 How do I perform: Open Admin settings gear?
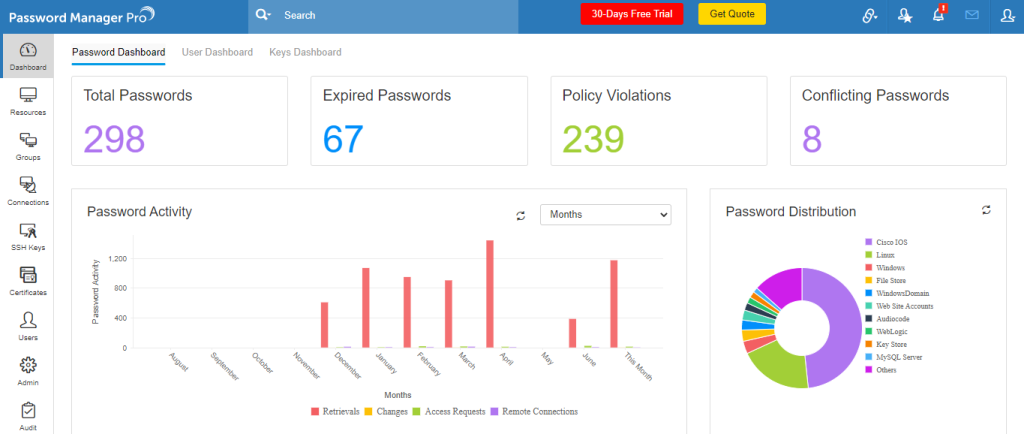click(27, 371)
